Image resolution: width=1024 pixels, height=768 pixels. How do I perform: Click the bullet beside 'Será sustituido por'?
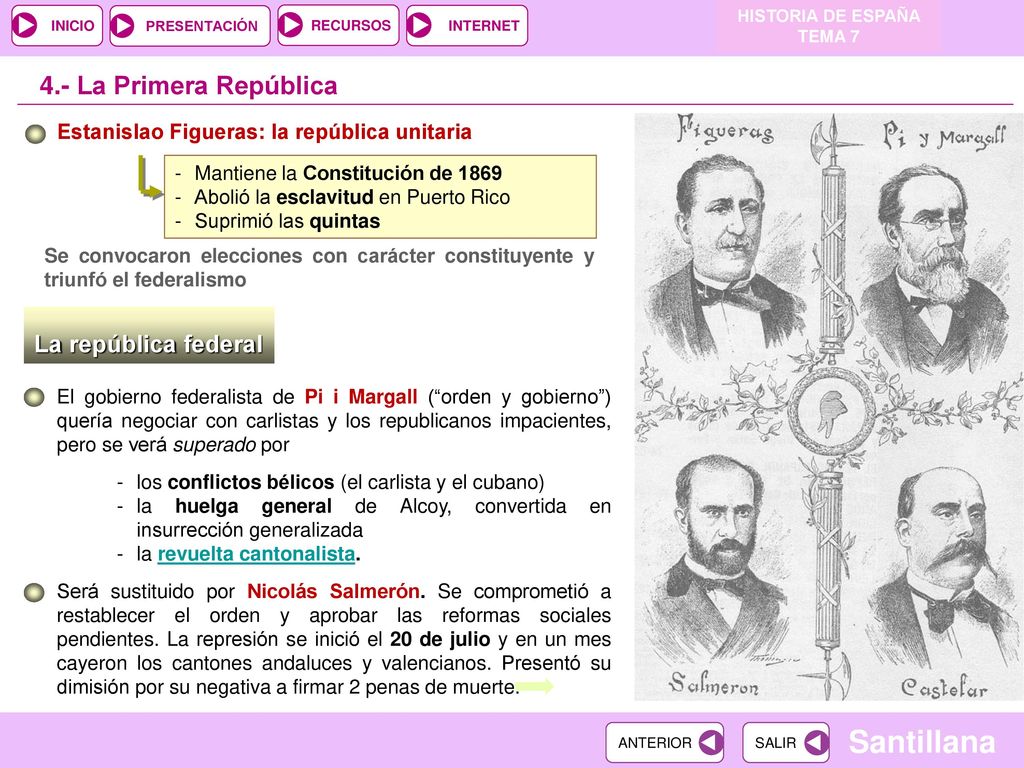[34, 592]
